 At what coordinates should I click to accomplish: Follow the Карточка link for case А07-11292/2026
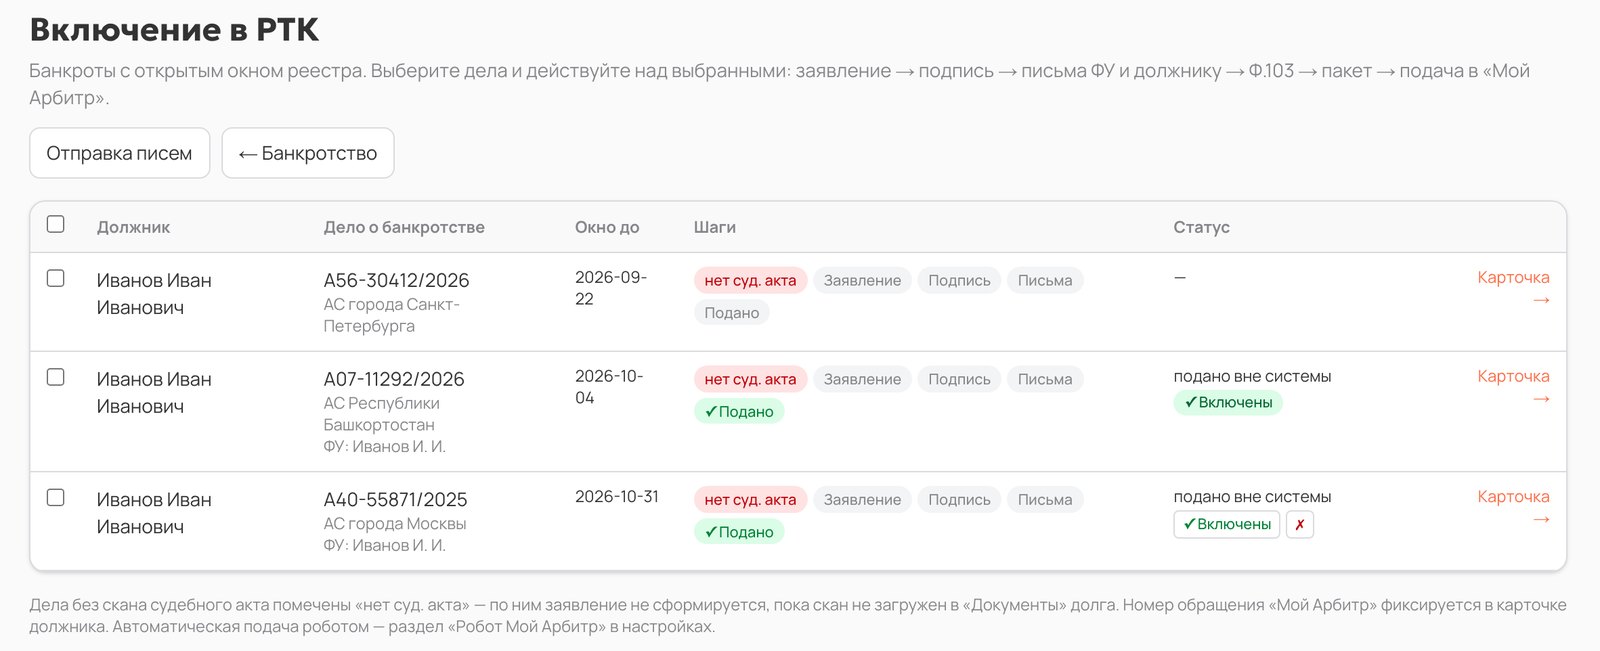[x=1513, y=387]
